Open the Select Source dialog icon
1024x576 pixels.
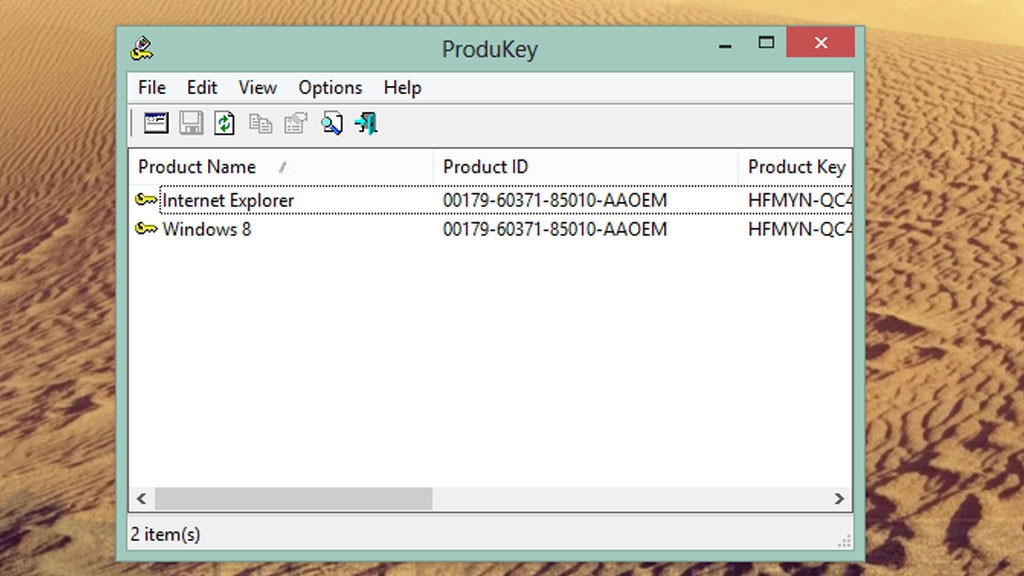pos(155,123)
